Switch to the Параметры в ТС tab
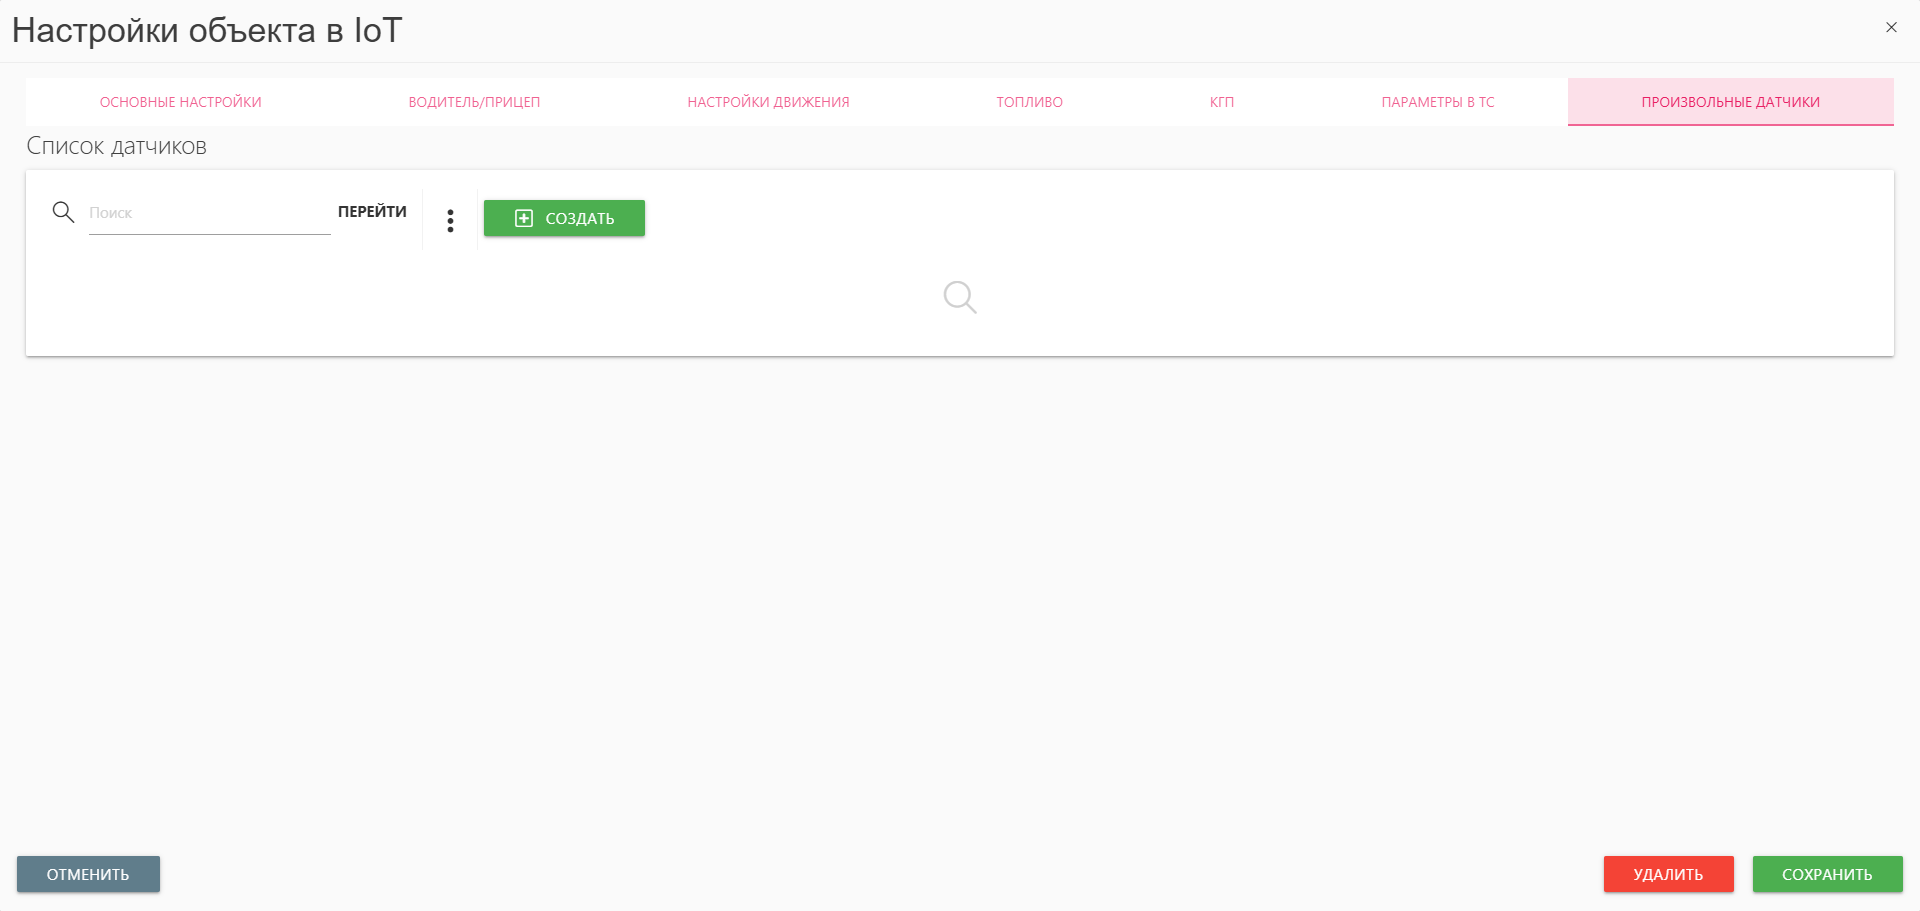Screen dimensions: 1920x911 [x=1437, y=102]
